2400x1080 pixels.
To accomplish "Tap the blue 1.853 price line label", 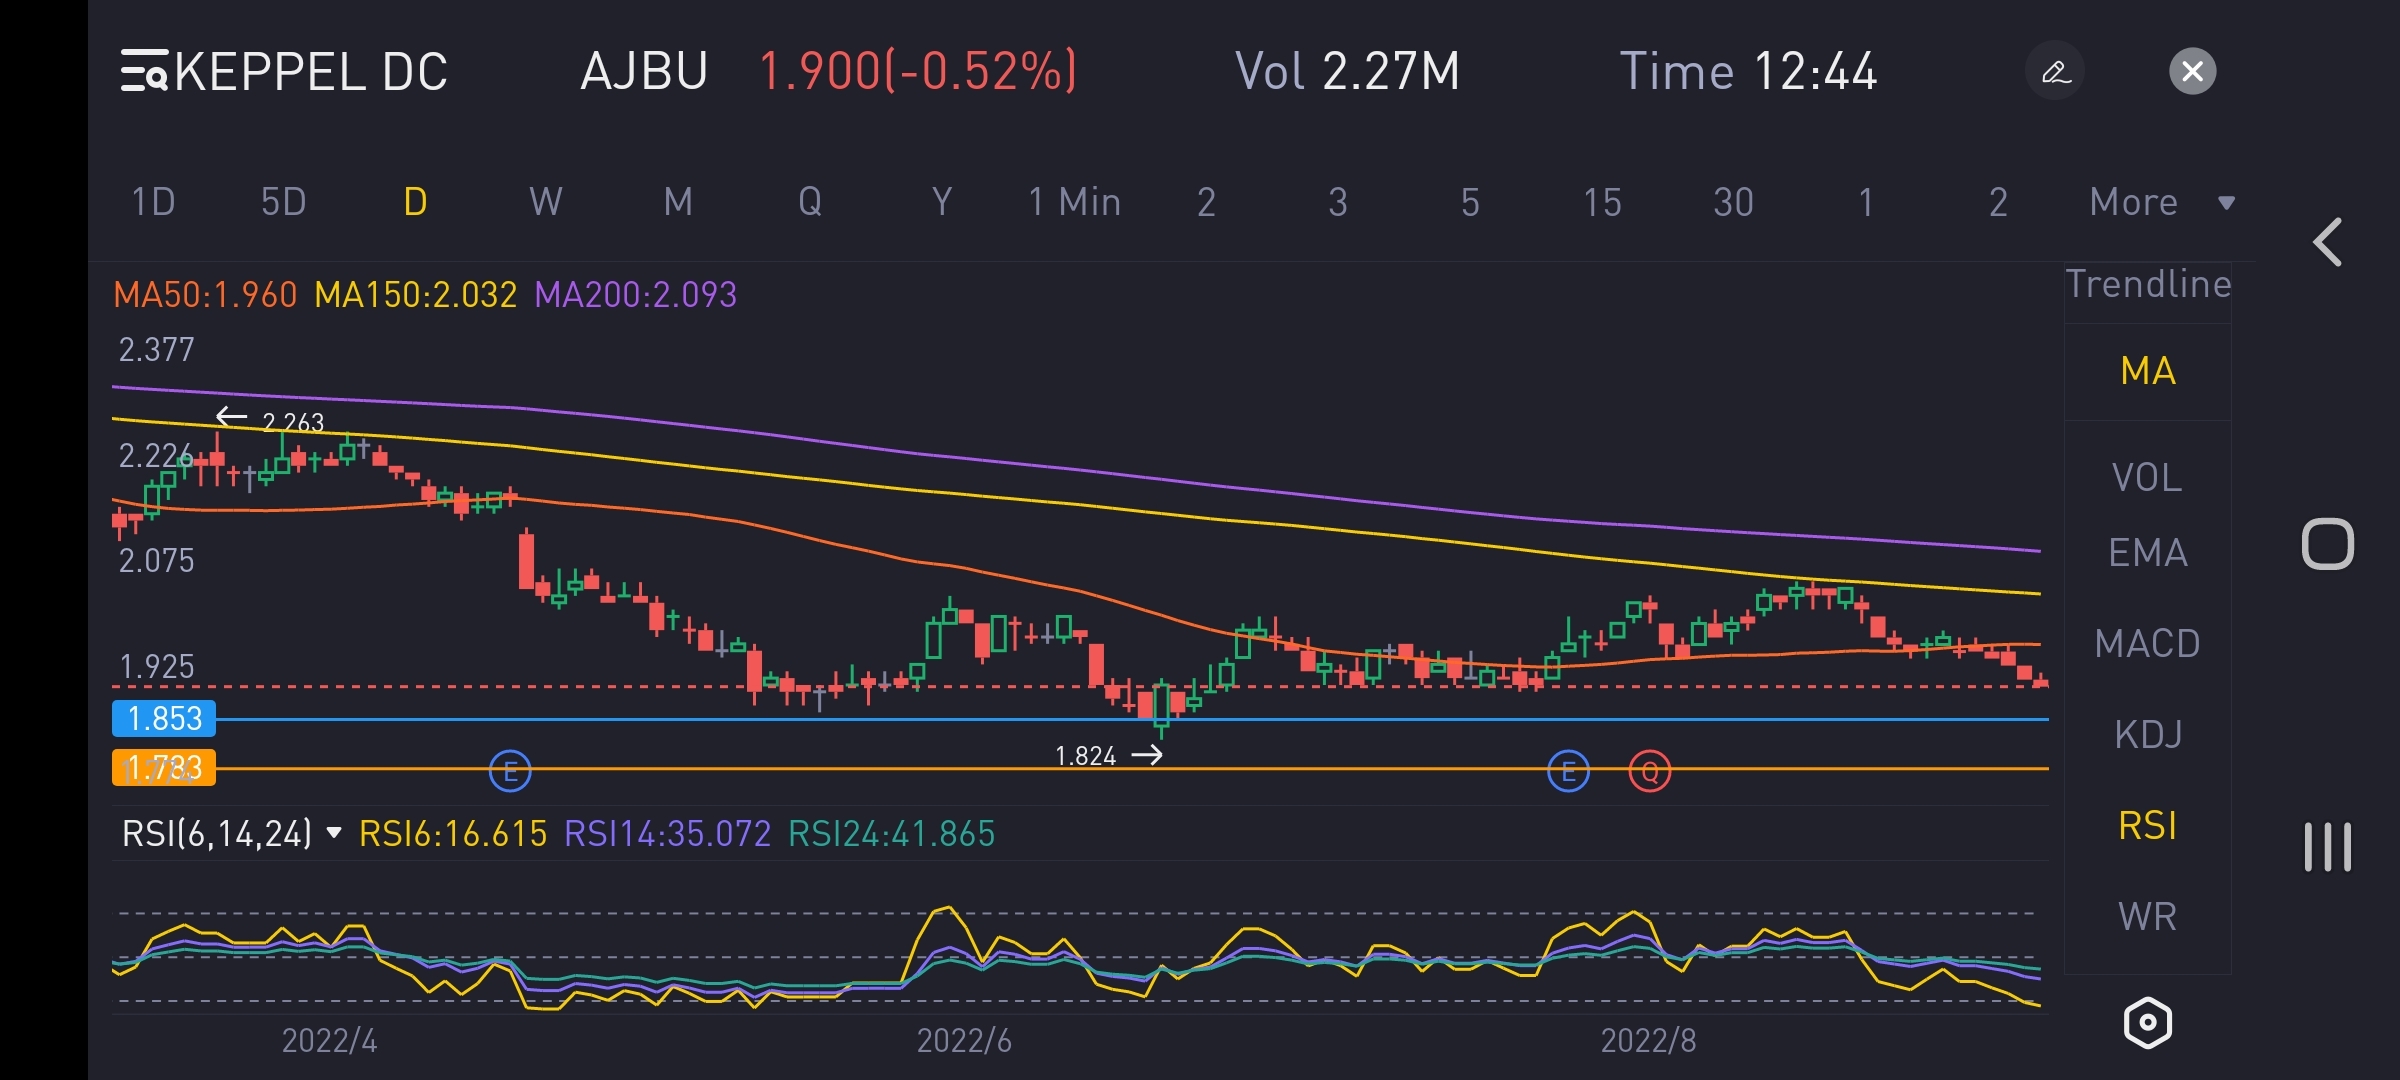I will [x=164, y=718].
